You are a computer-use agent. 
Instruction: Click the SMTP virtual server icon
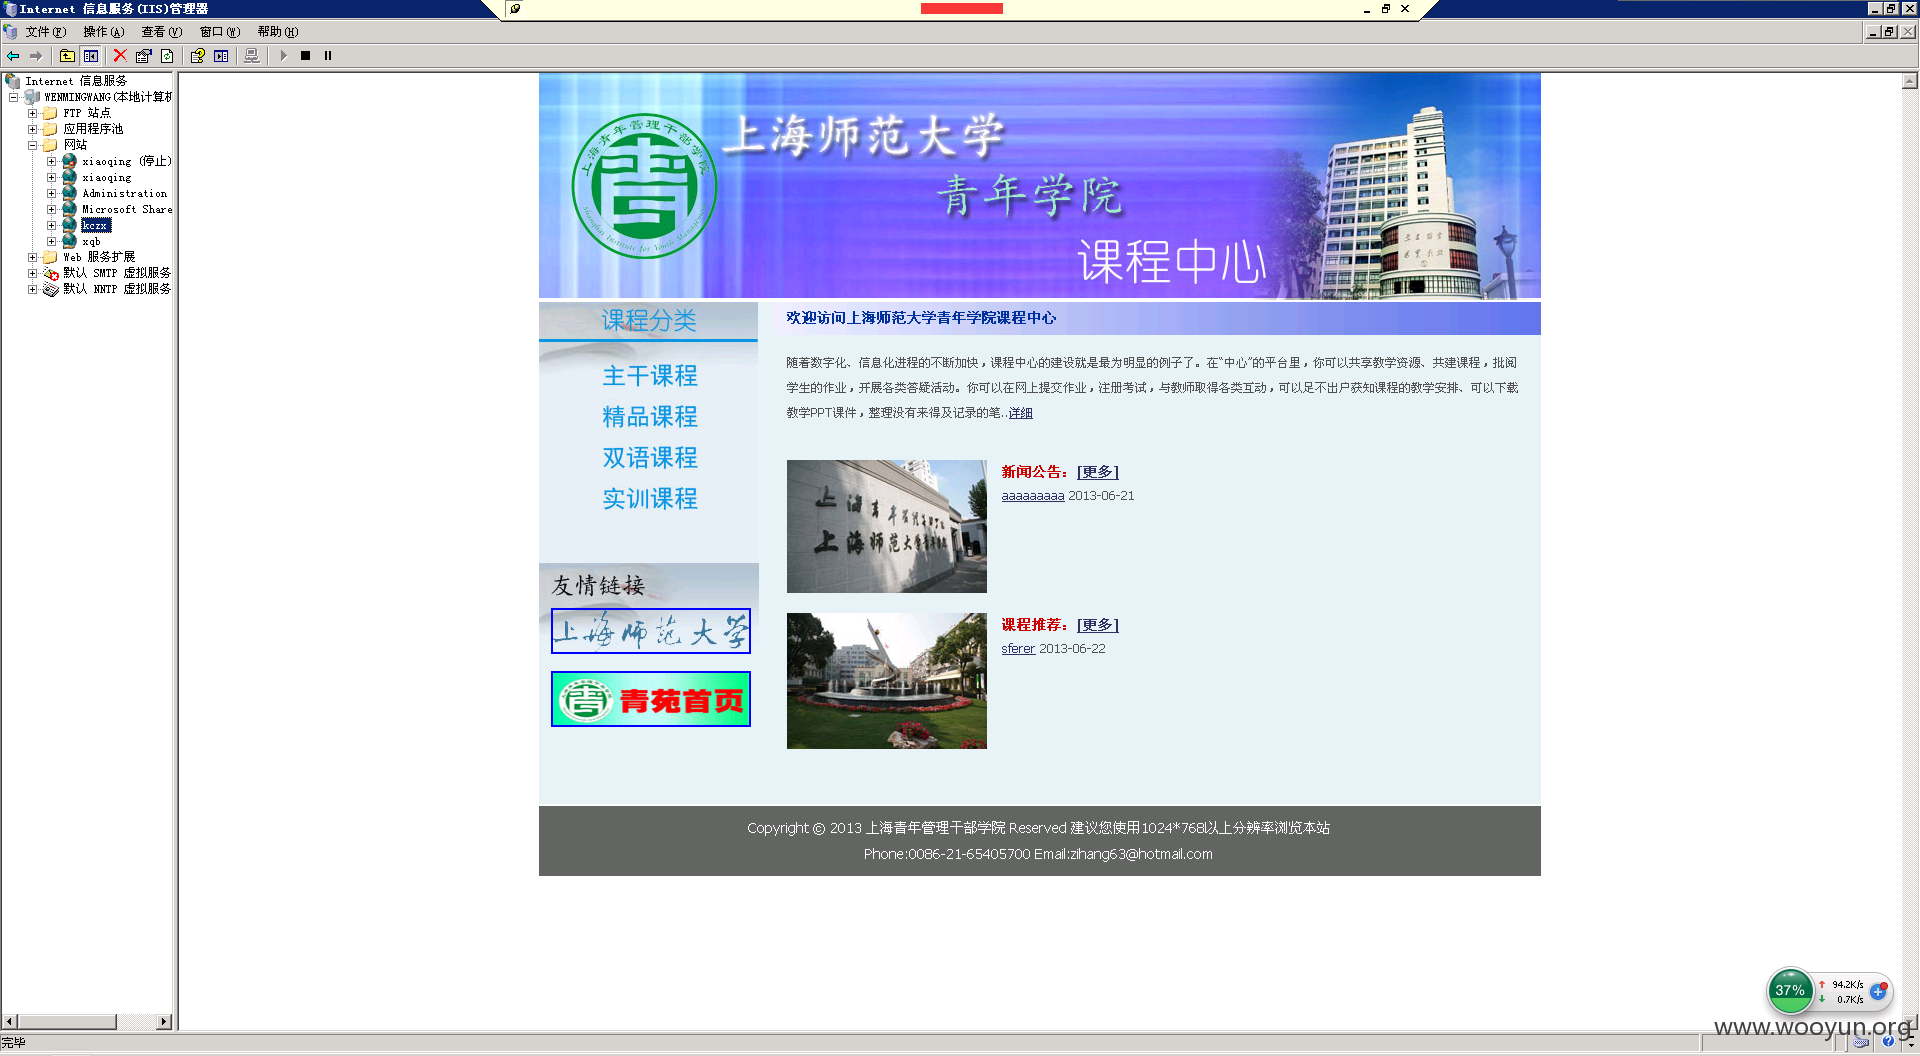[x=50, y=273]
